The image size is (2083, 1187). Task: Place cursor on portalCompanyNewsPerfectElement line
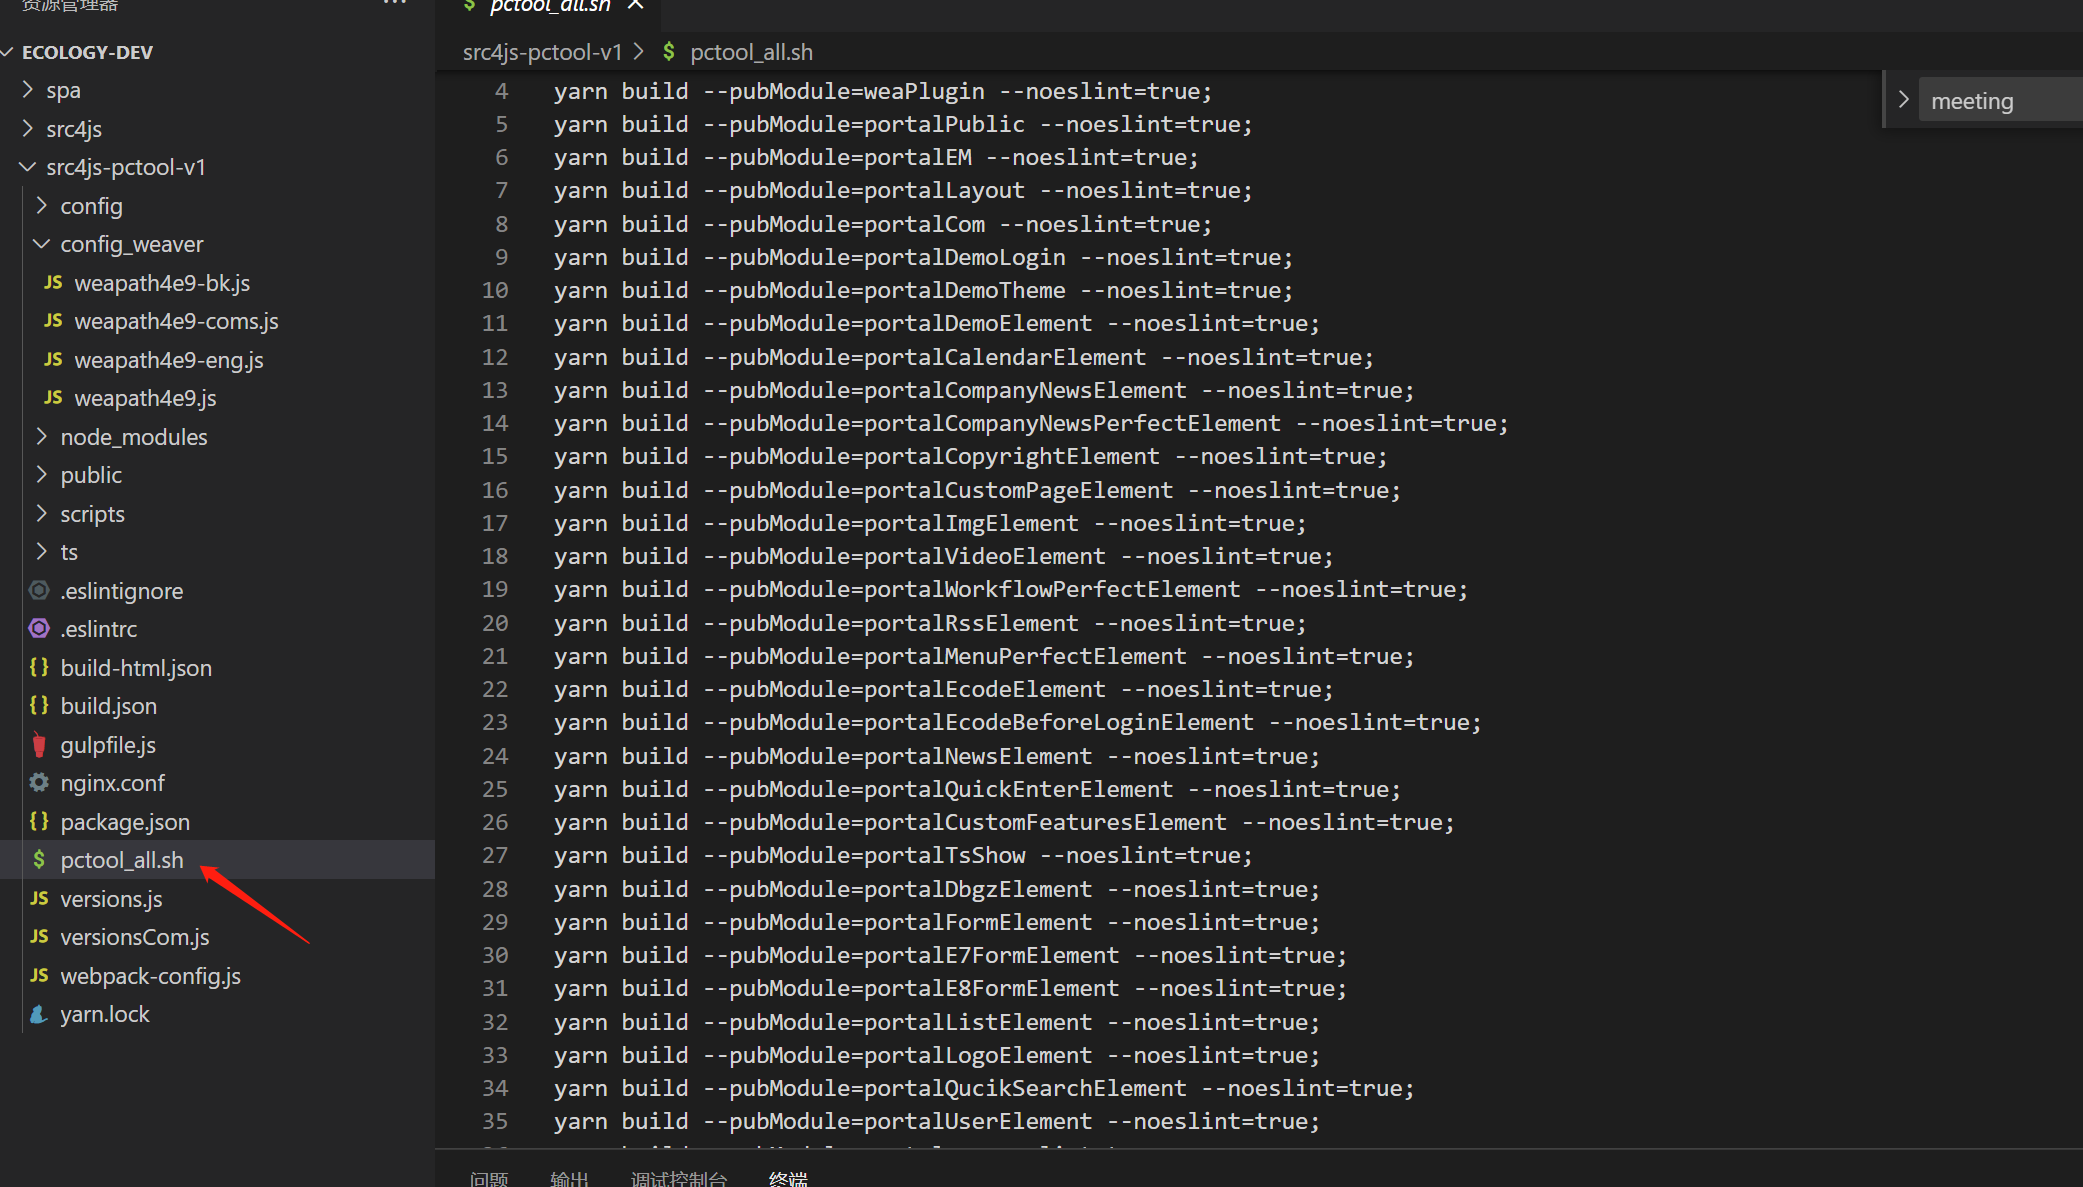coord(1031,423)
